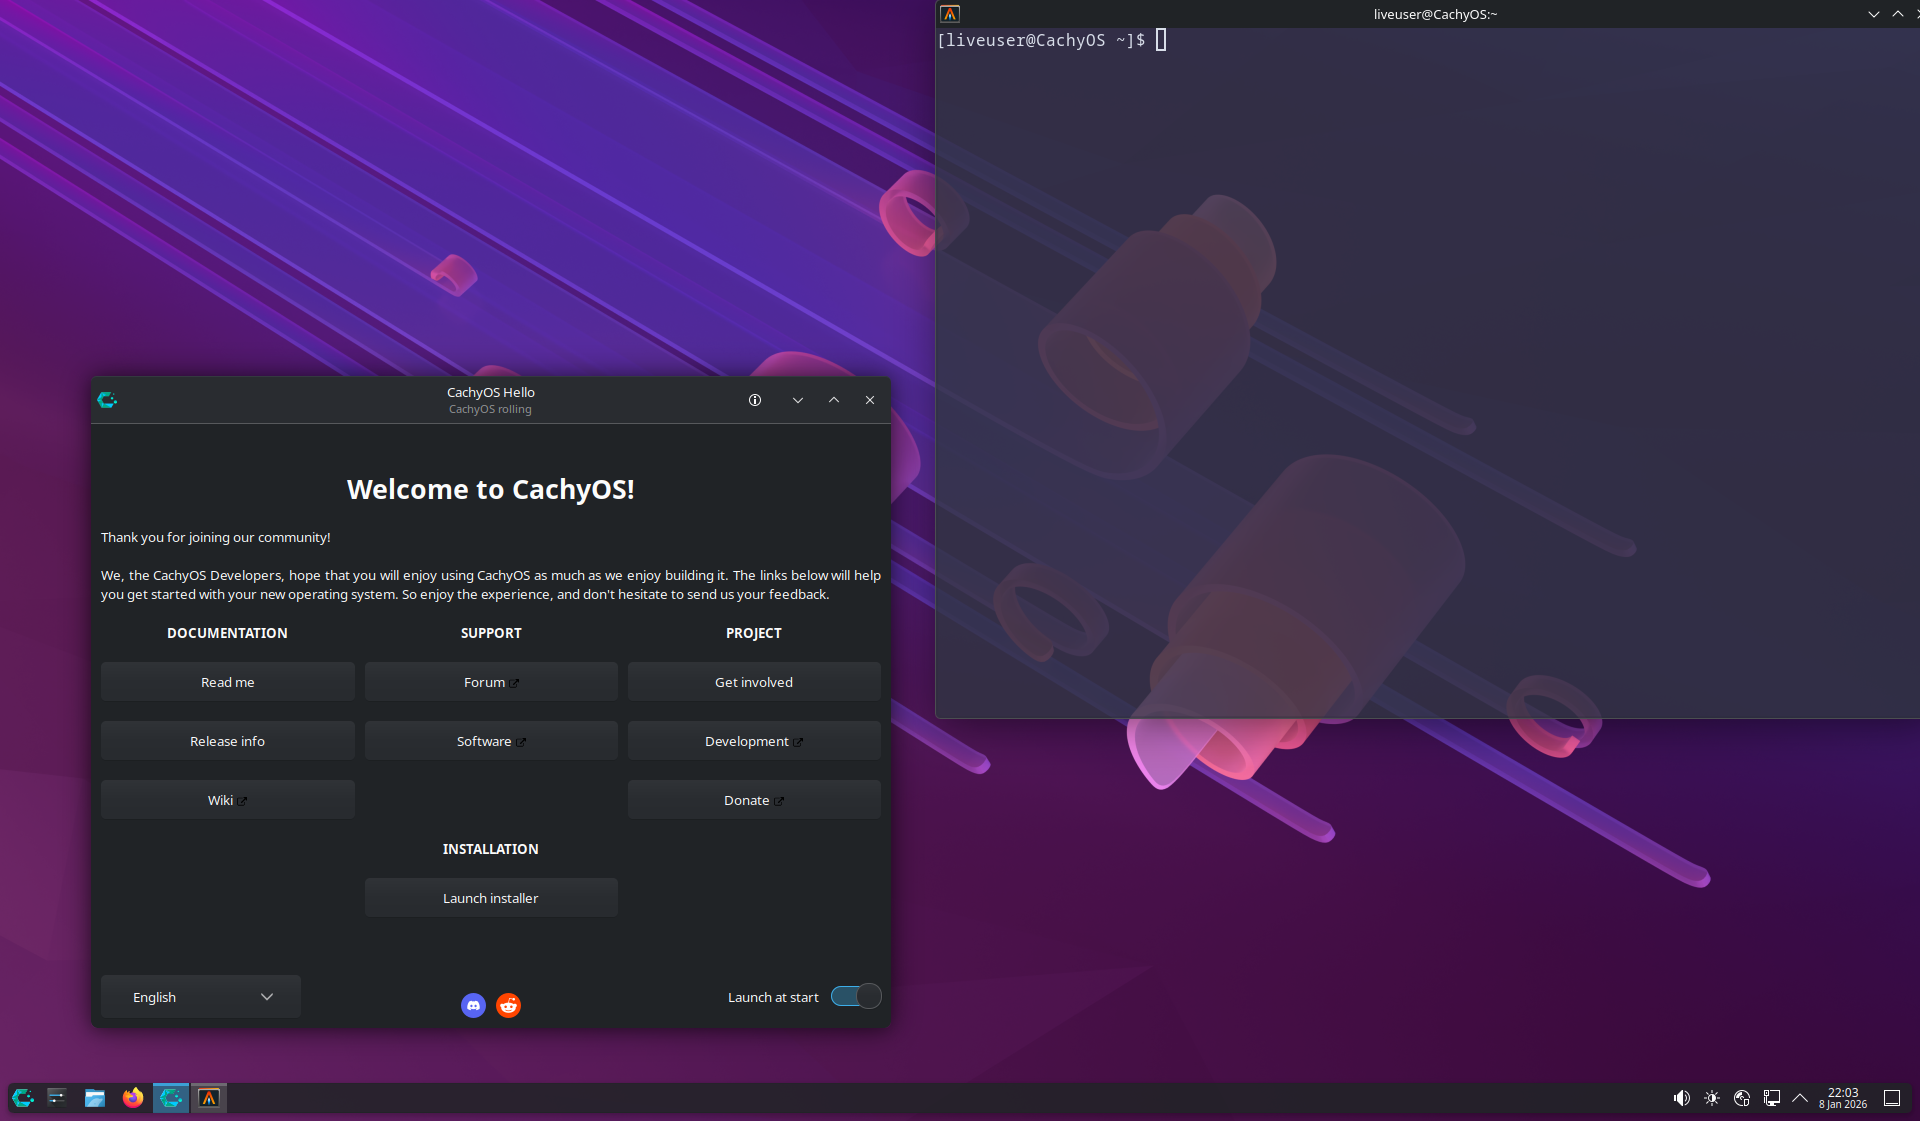Image resolution: width=1920 pixels, height=1121 pixels.
Task: Click Launch installer
Action: [x=490, y=897]
